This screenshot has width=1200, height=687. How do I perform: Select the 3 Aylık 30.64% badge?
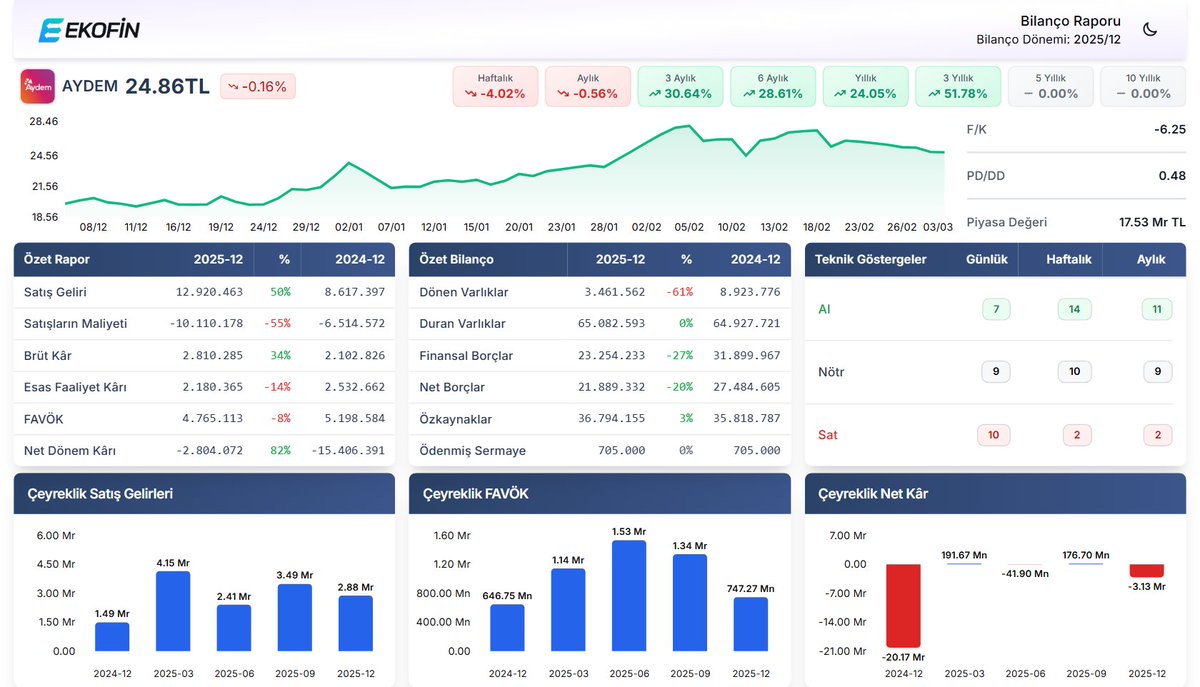pos(680,86)
